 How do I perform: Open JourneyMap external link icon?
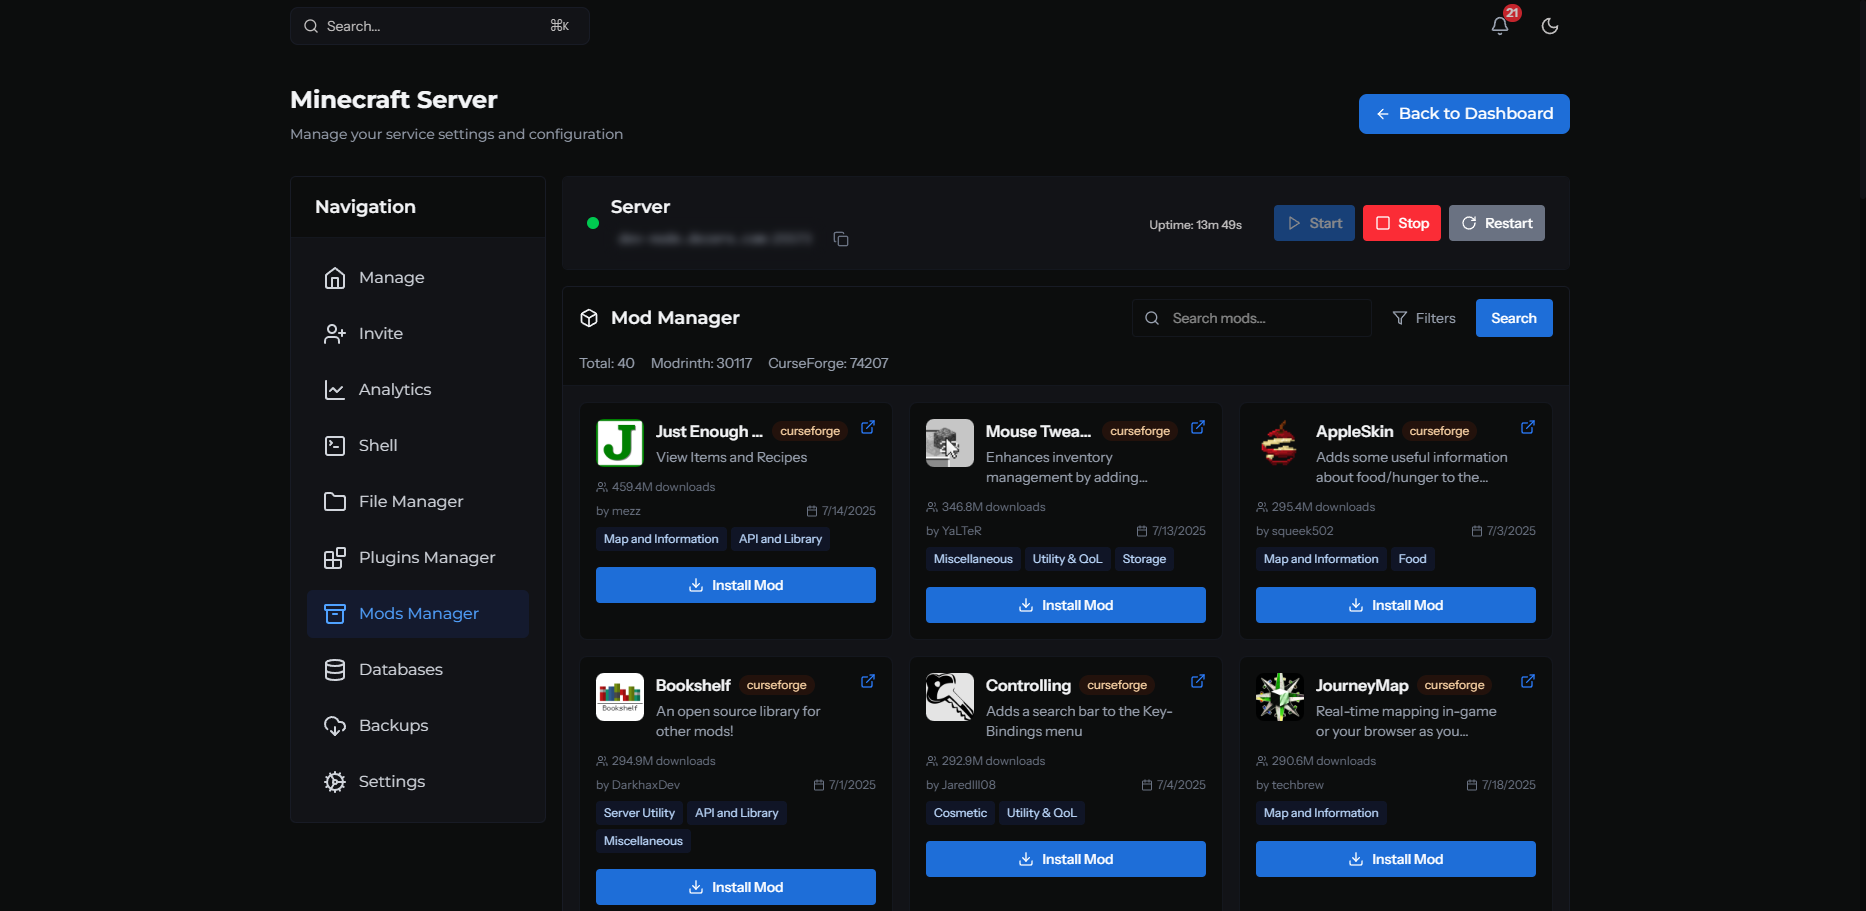(1528, 681)
